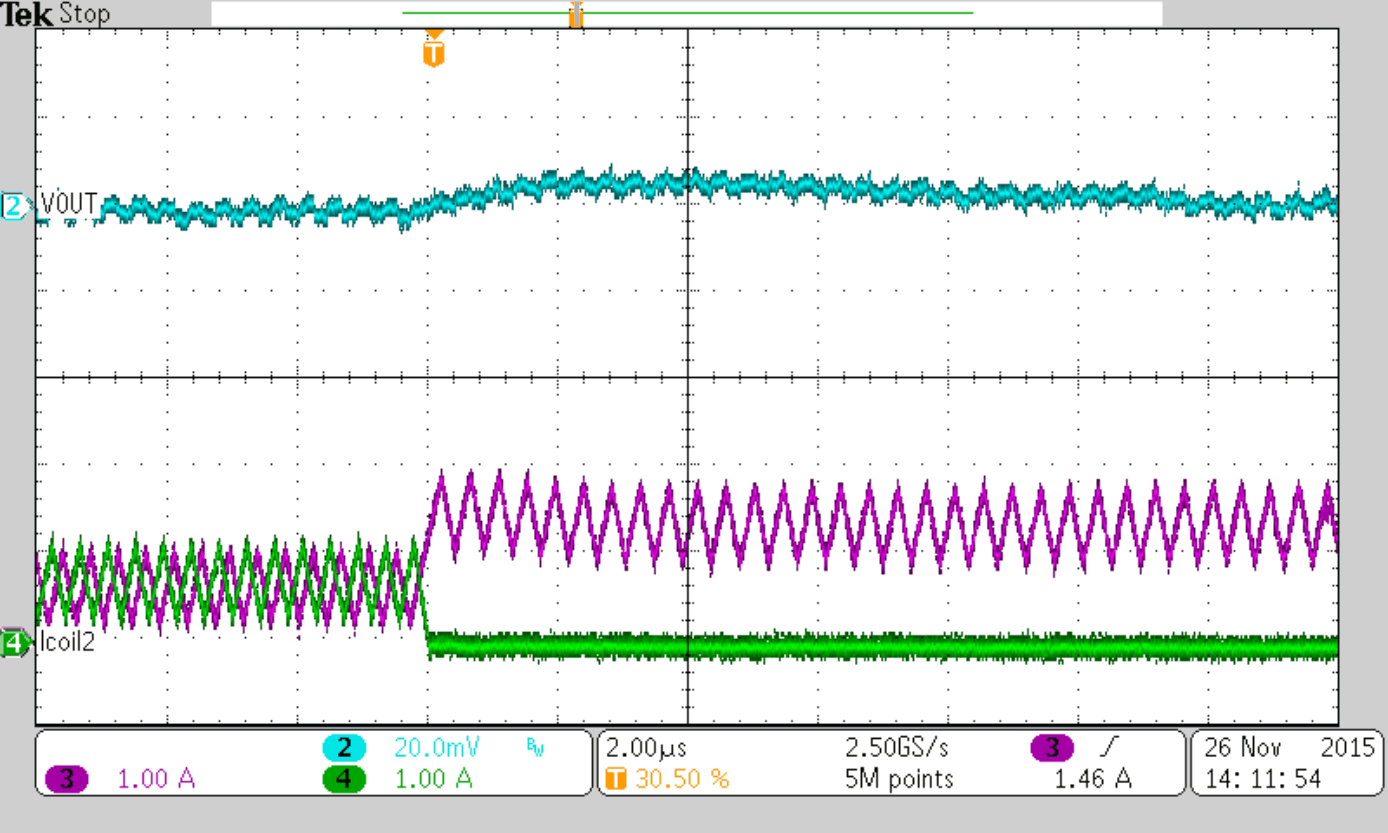Click the 1.46 A trigger level readout

pyautogui.click(x=1092, y=779)
